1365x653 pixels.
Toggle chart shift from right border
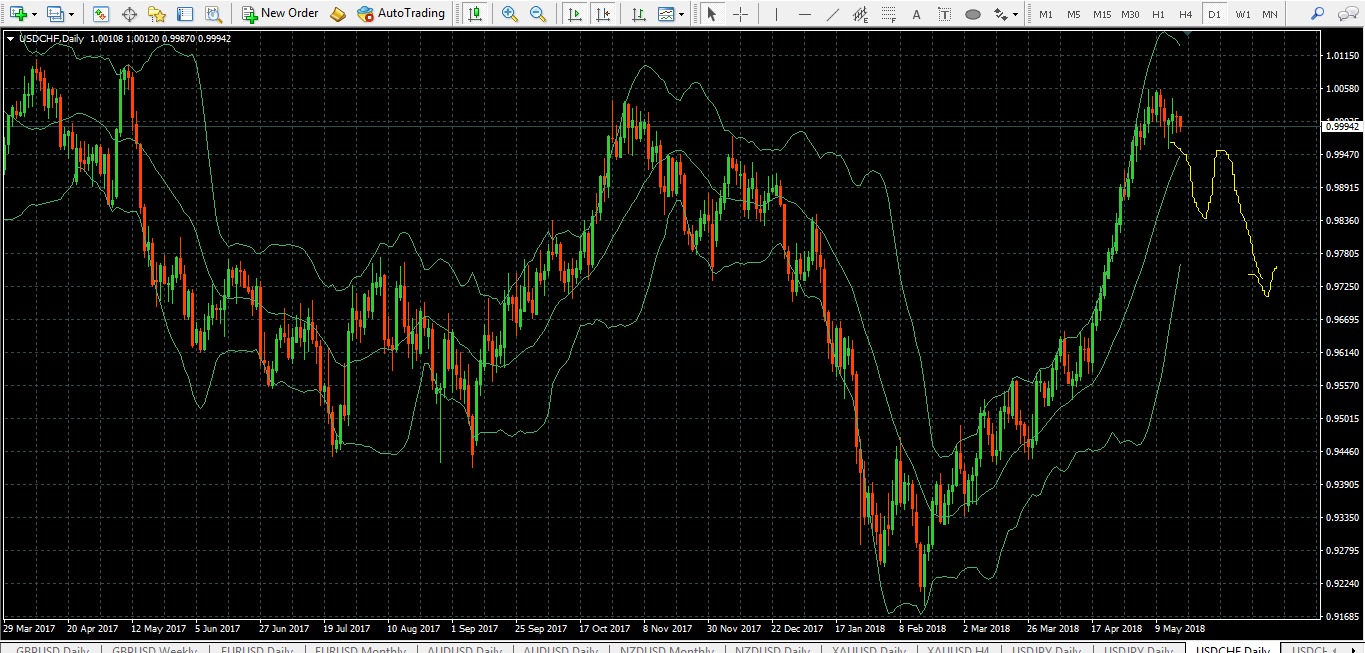(x=602, y=14)
